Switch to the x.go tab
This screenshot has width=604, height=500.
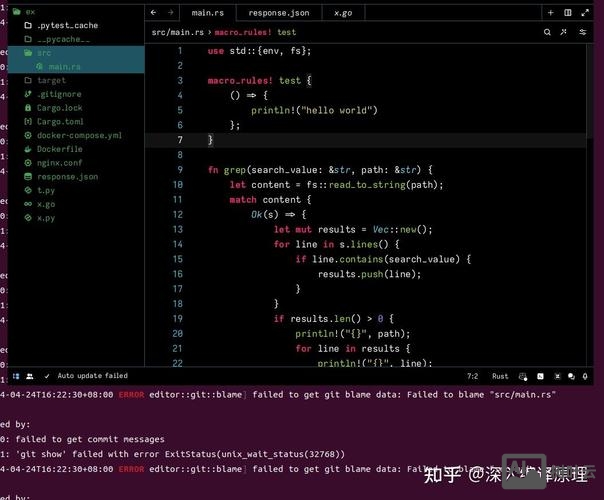(343, 13)
